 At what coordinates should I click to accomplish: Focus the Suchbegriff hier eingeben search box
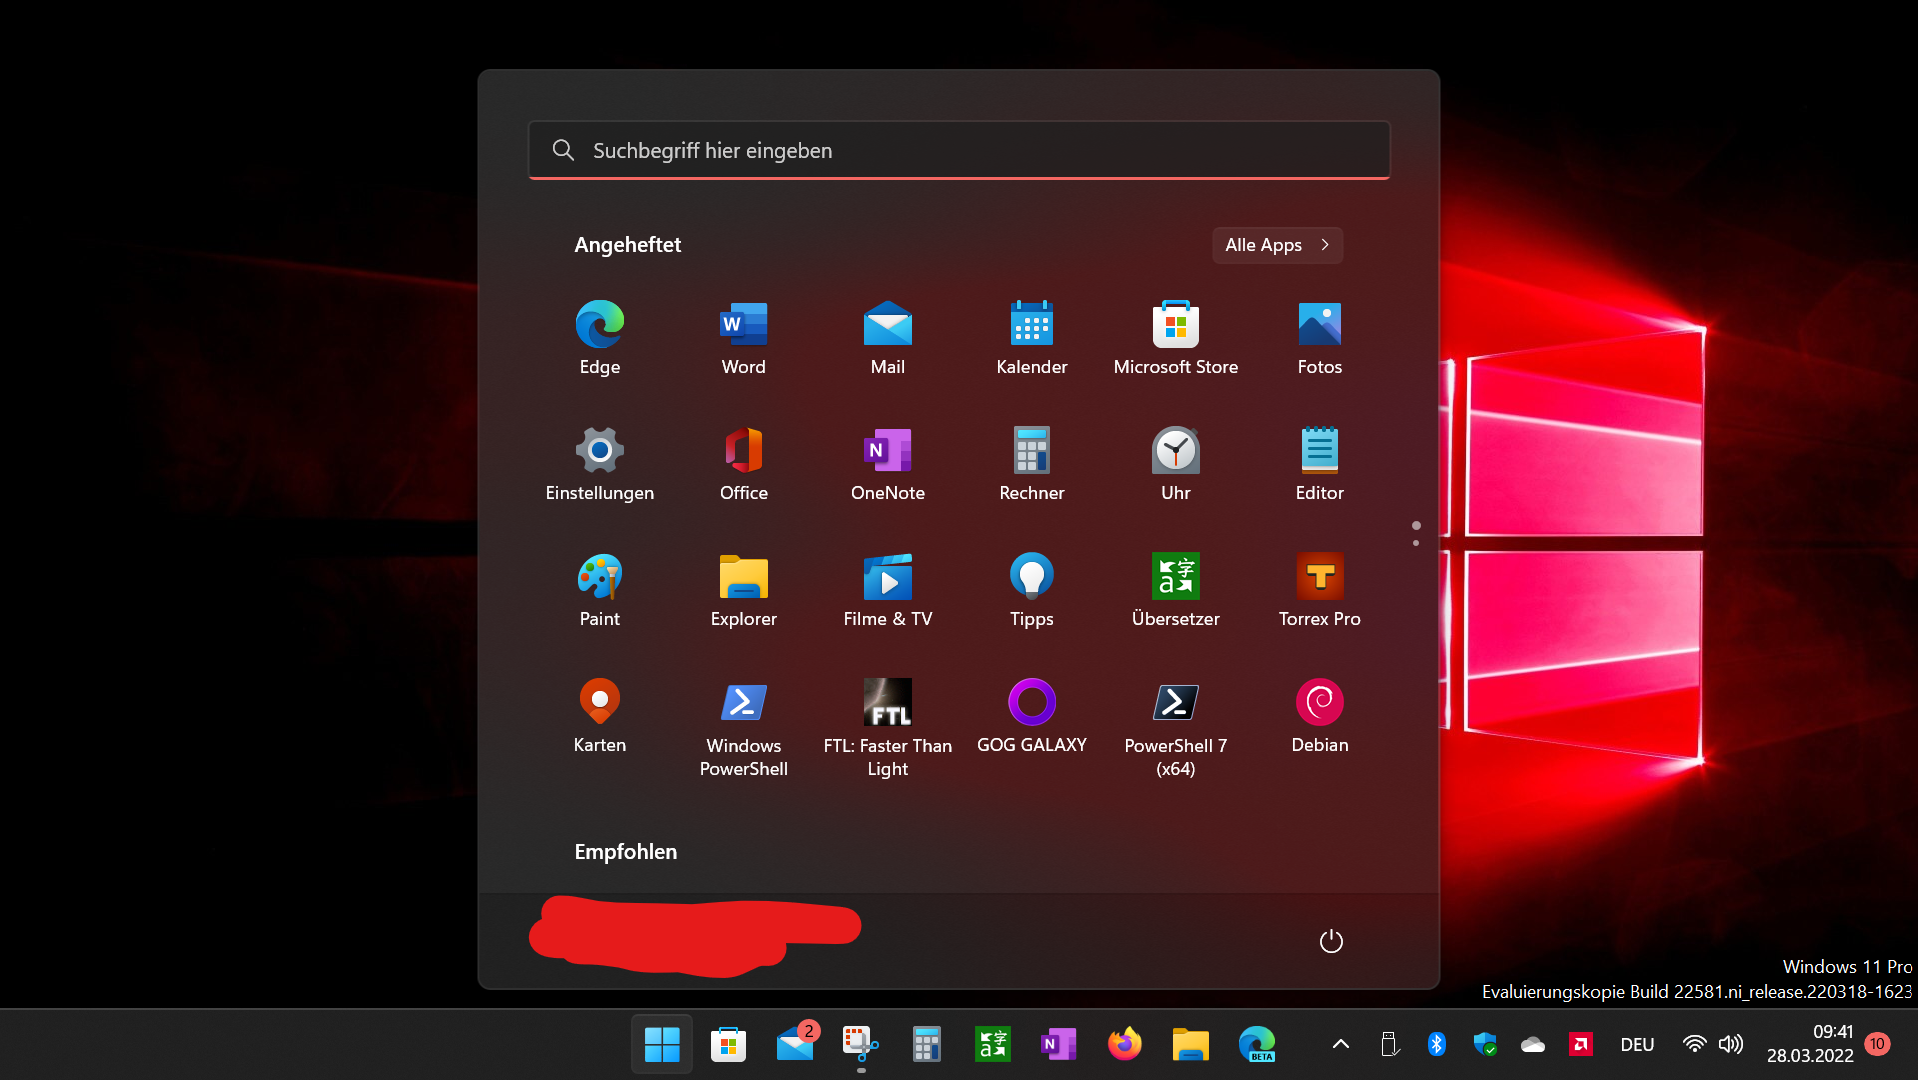click(959, 150)
